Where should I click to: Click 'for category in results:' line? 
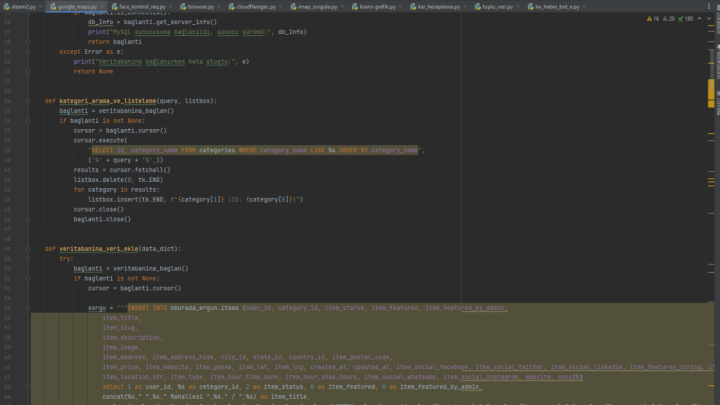117,190
